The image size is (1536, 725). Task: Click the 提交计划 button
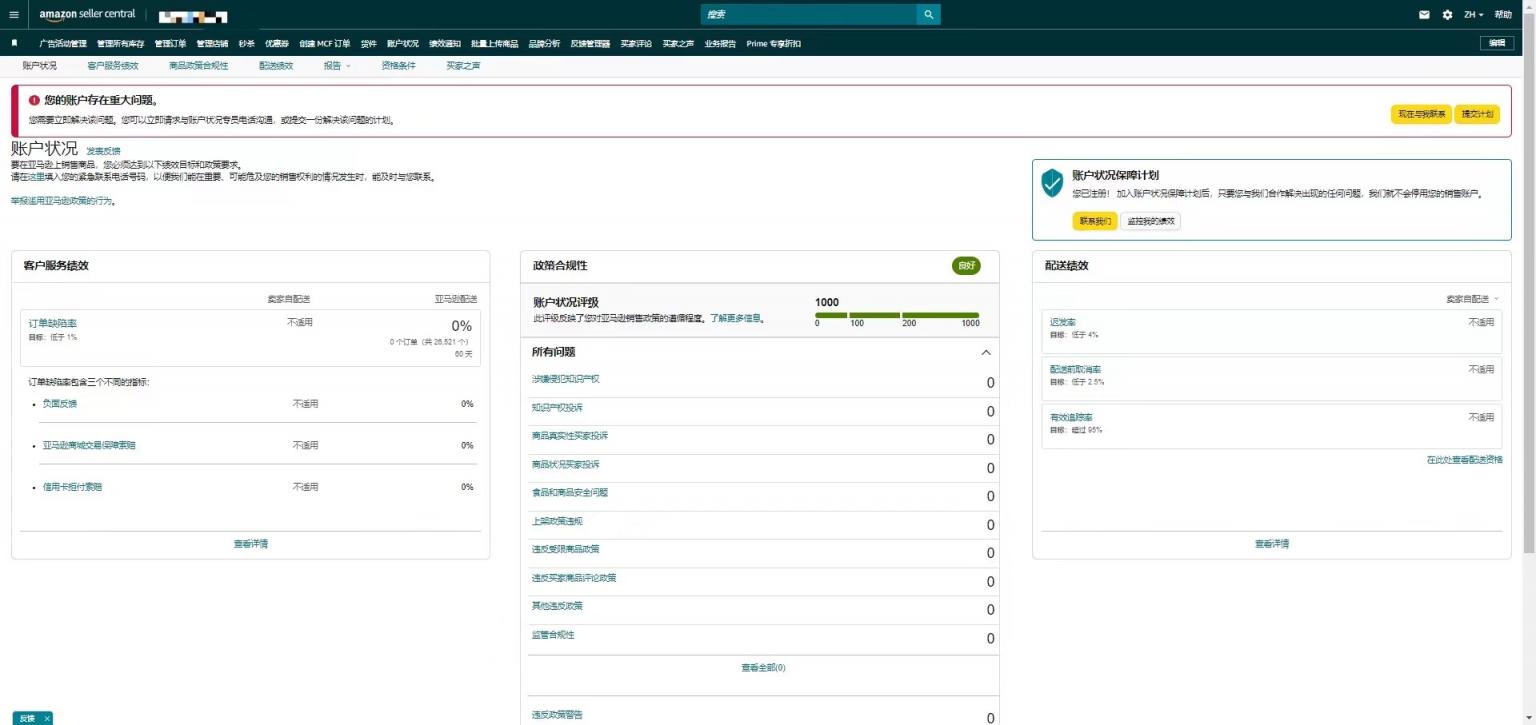[x=1478, y=114]
